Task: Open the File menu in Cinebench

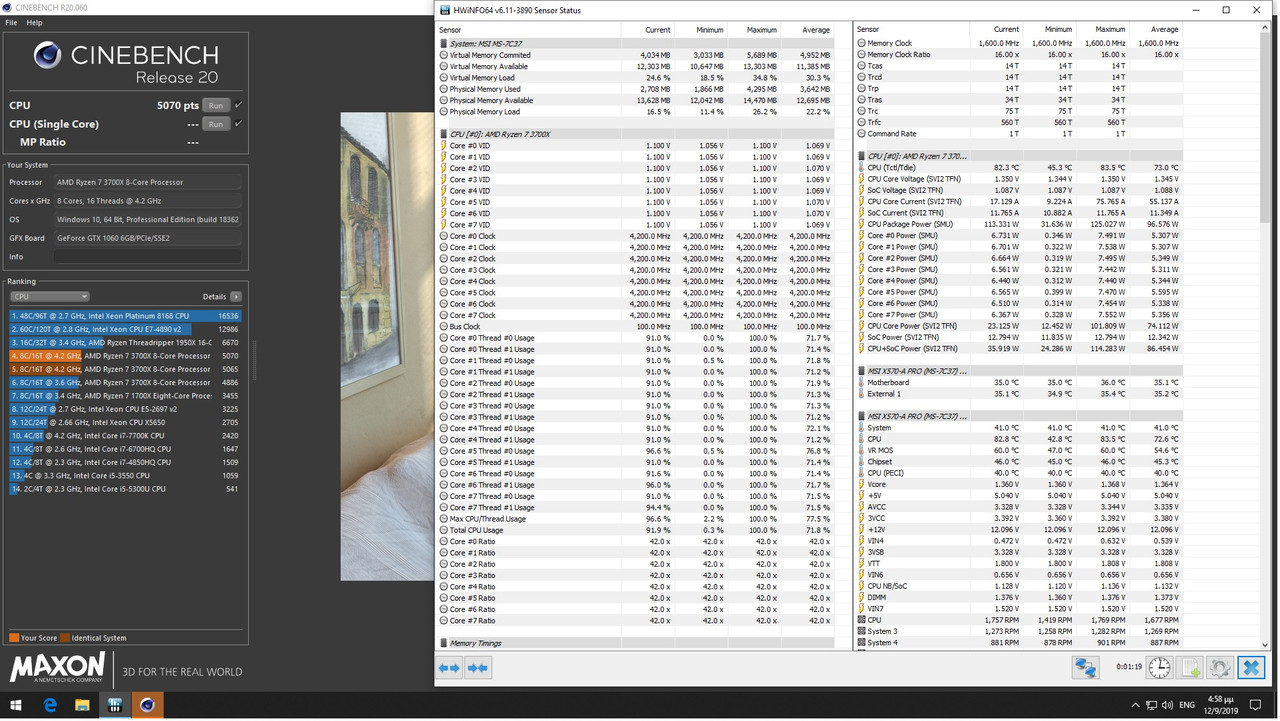Action: click(11, 22)
